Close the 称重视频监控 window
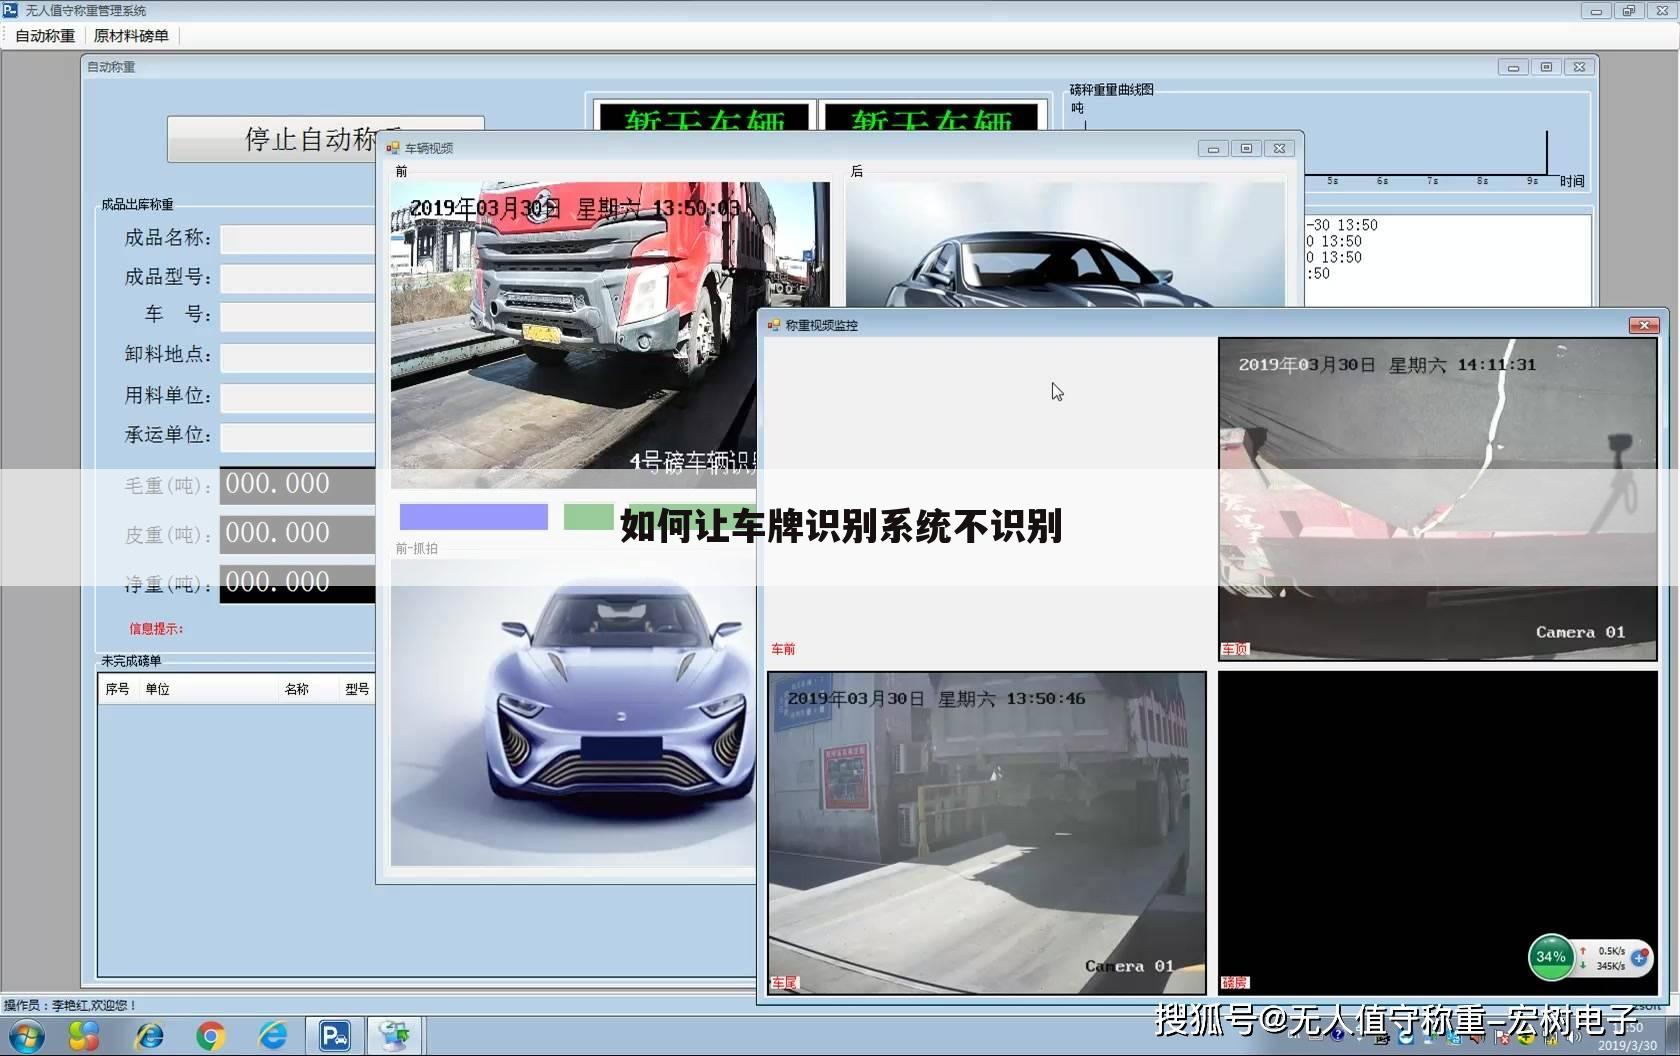 [x=1644, y=325]
